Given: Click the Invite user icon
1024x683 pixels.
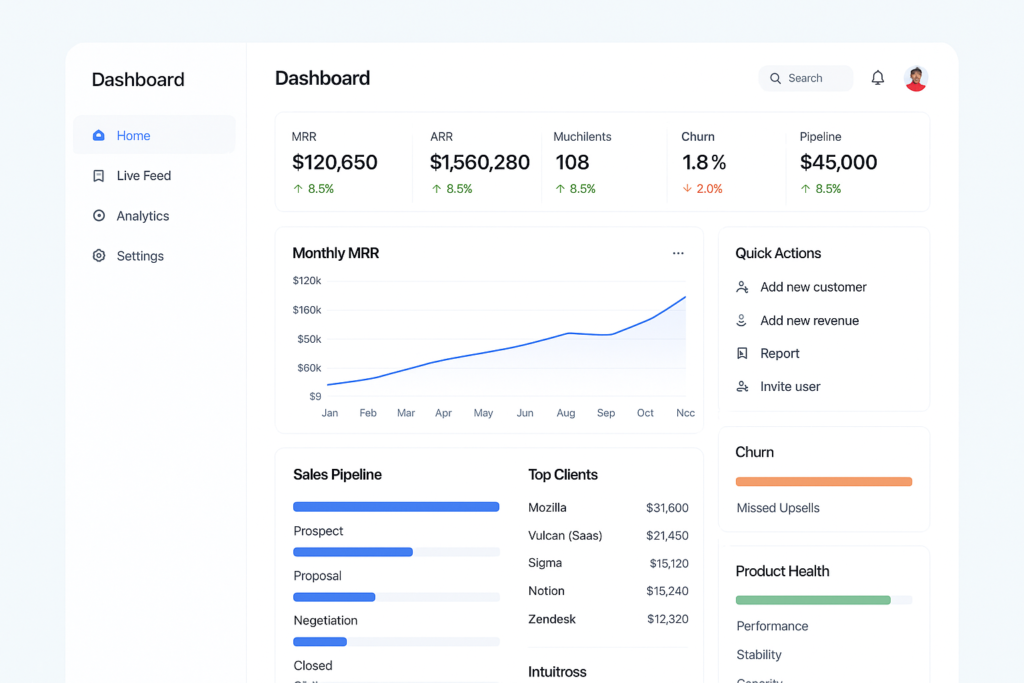Looking at the screenshot, I should tap(742, 387).
